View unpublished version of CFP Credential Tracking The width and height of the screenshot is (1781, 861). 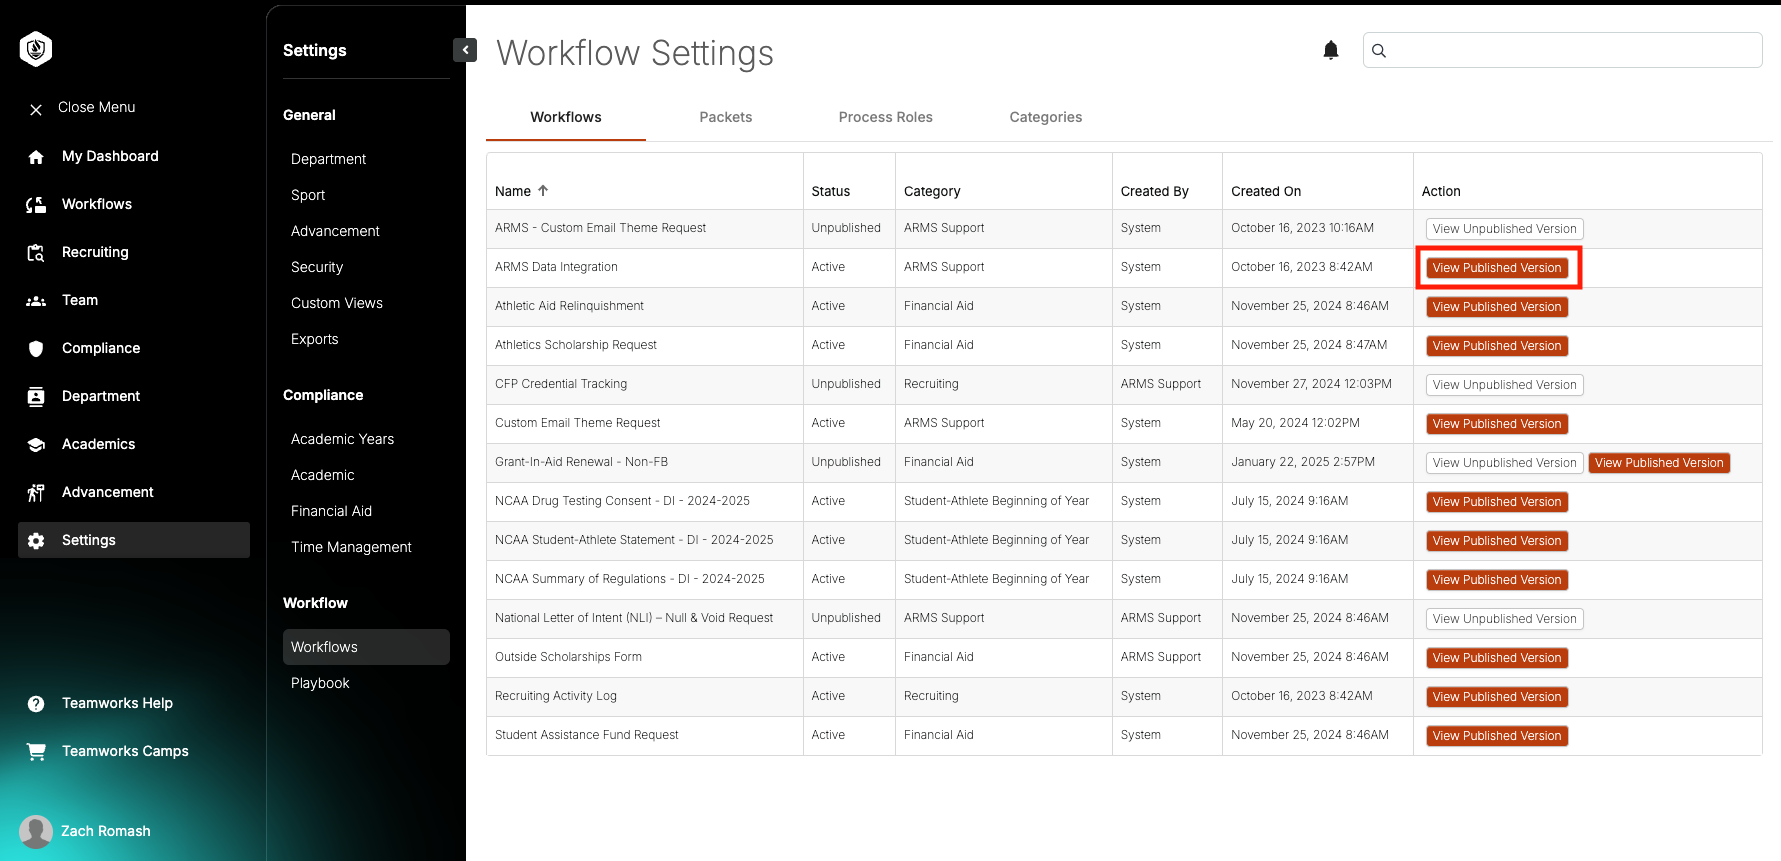tap(1505, 385)
